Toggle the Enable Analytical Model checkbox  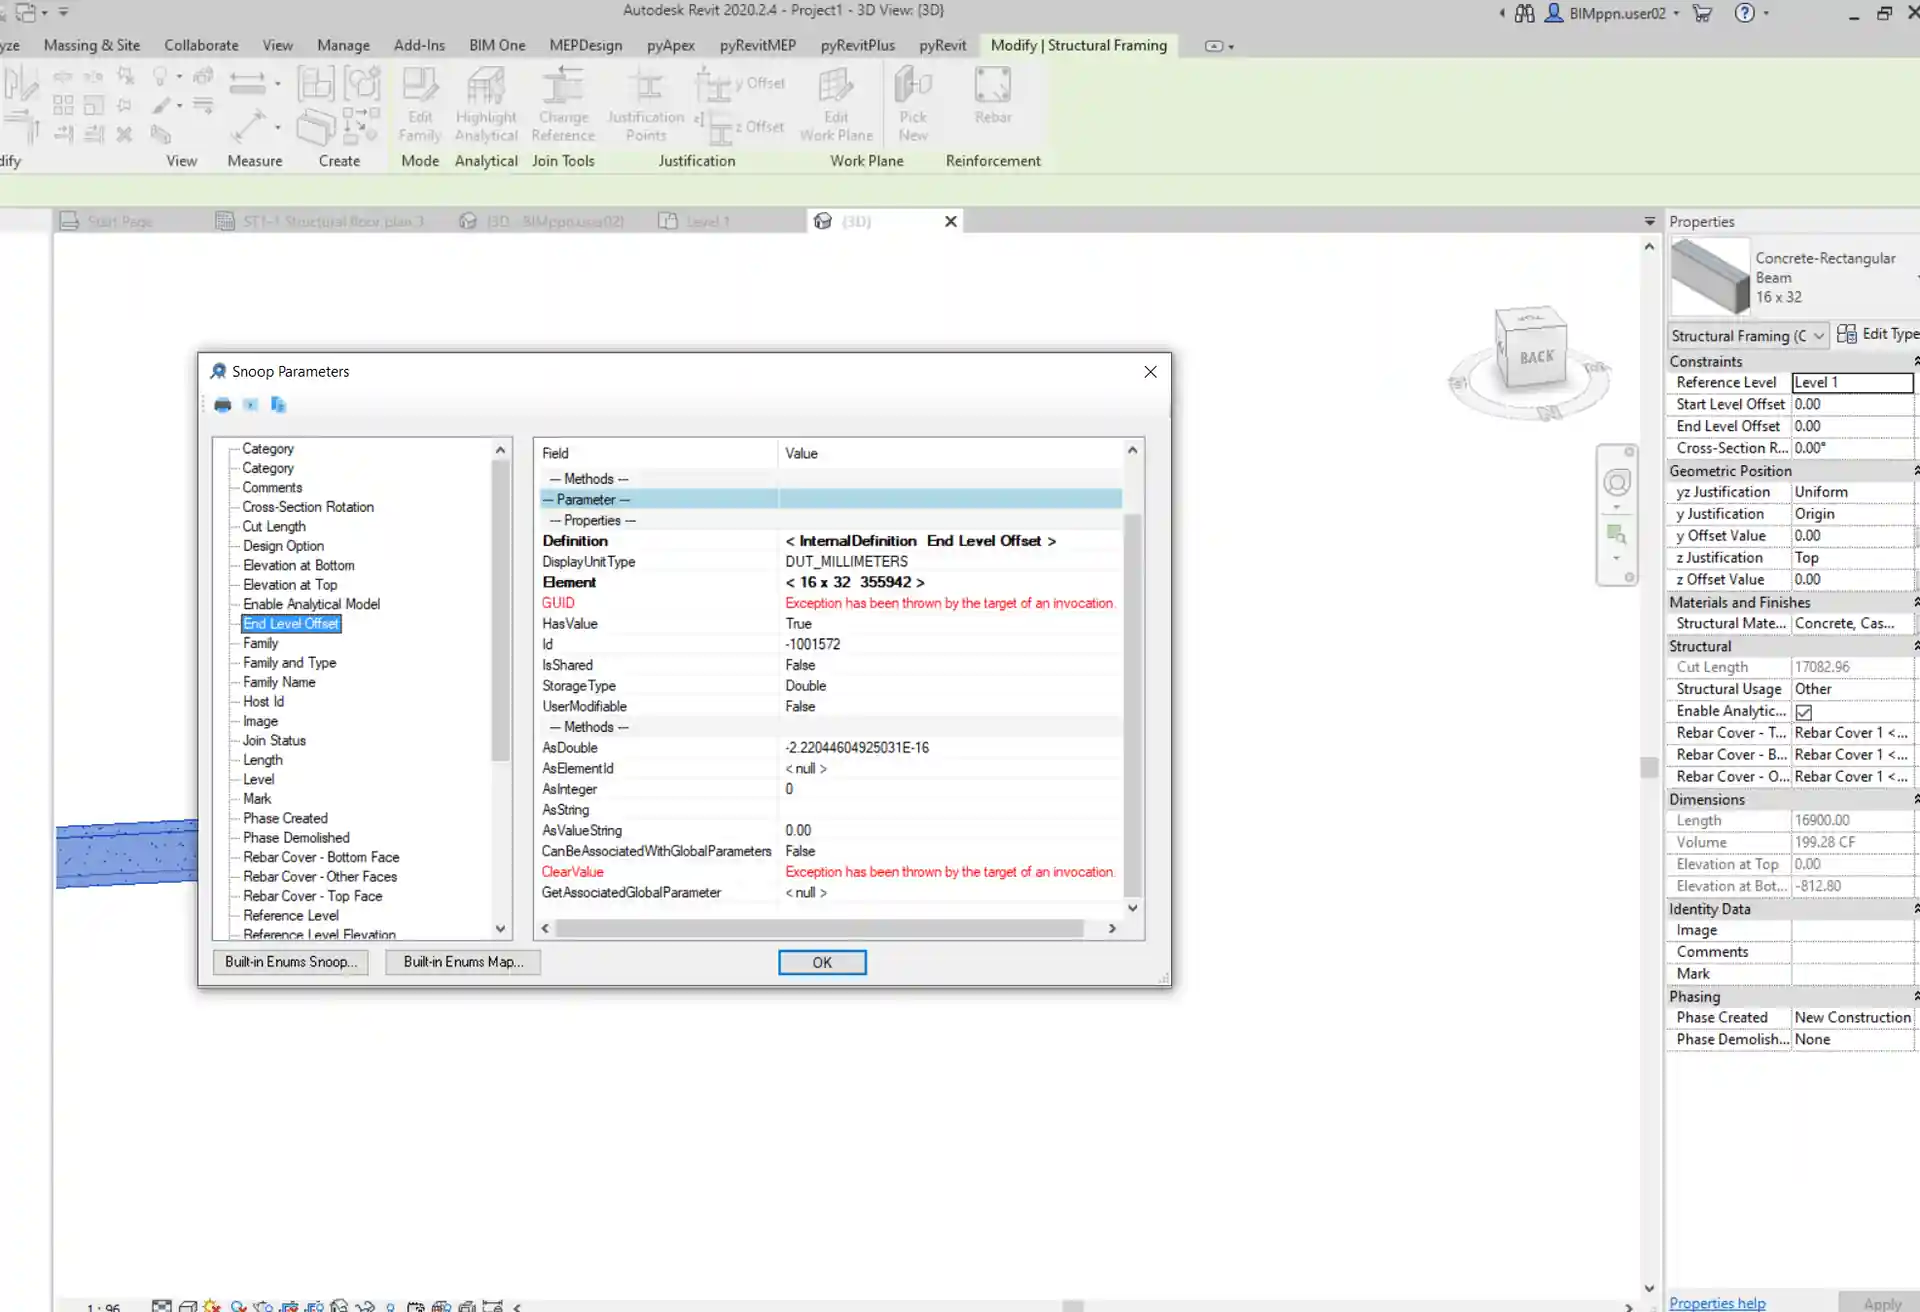[1804, 712]
